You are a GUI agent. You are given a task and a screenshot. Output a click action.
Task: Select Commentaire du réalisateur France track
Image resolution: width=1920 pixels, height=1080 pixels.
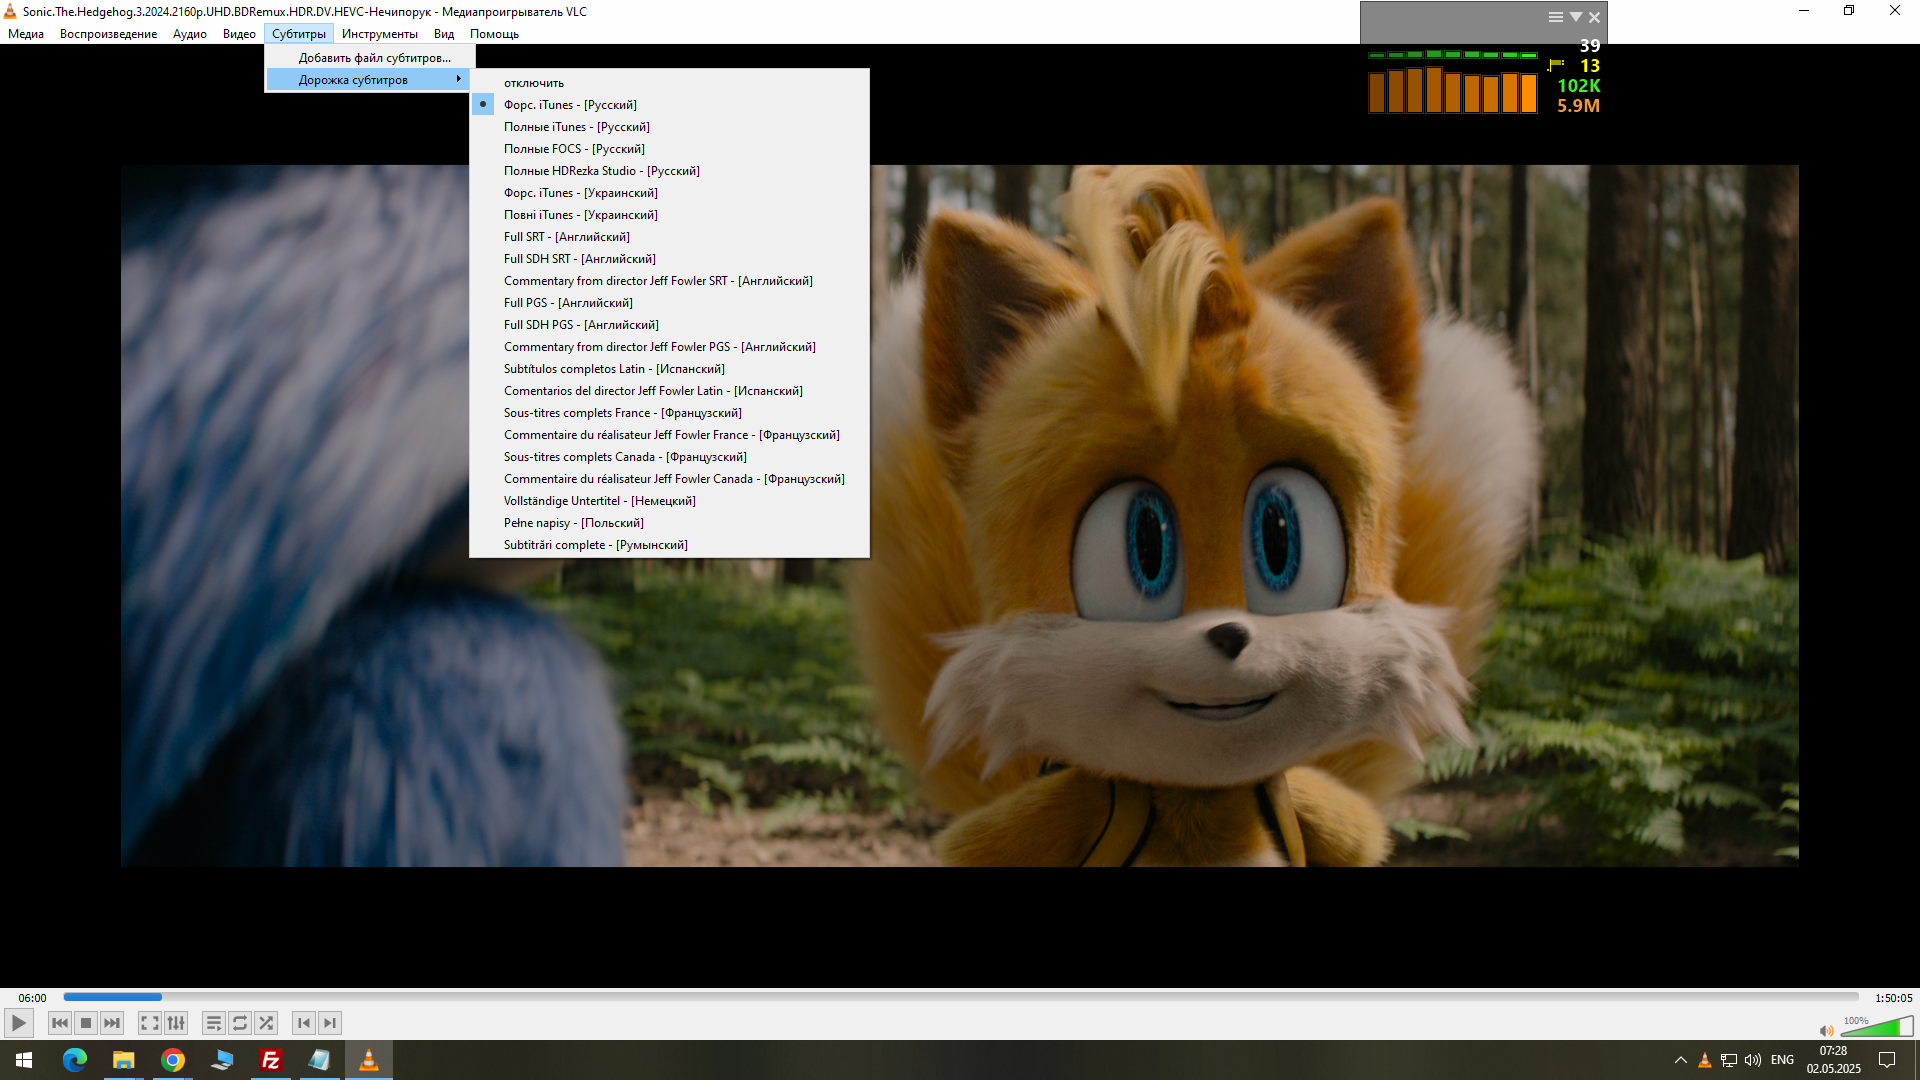tap(669, 435)
